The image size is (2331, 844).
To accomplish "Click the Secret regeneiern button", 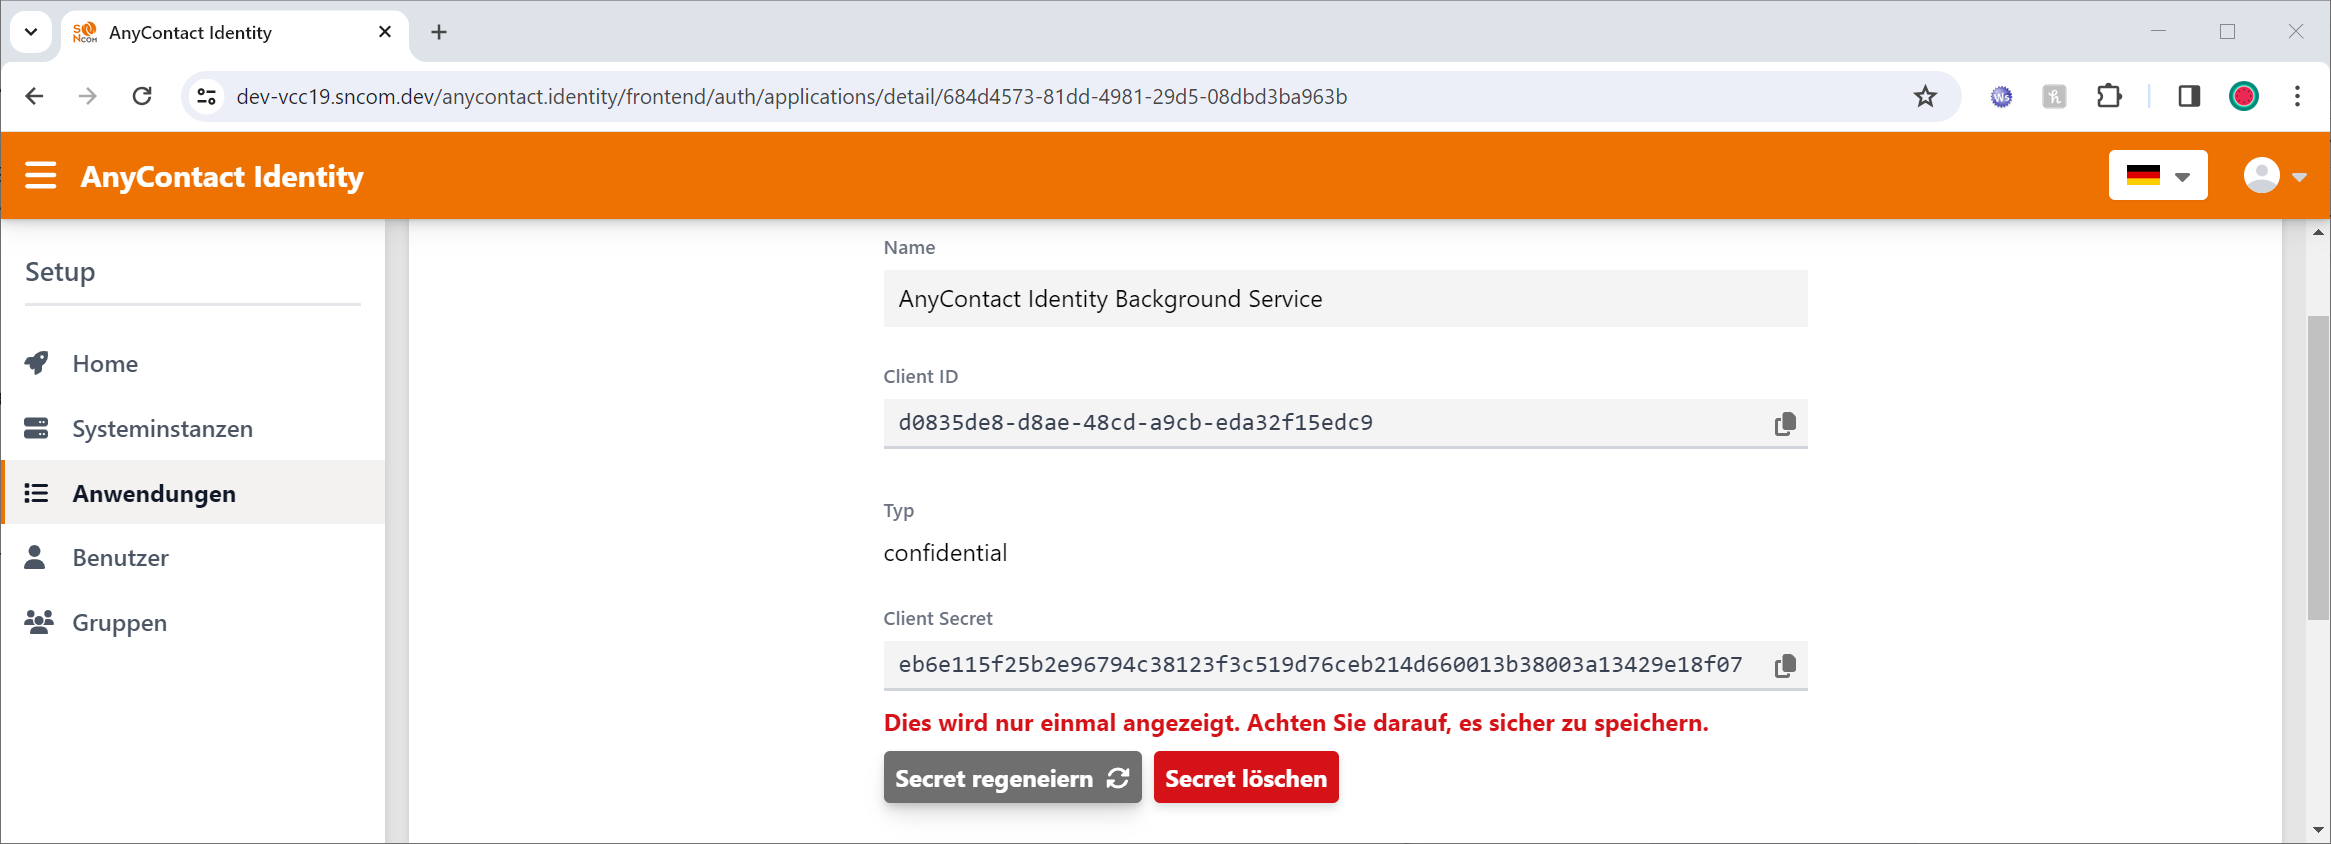I will tap(1011, 778).
